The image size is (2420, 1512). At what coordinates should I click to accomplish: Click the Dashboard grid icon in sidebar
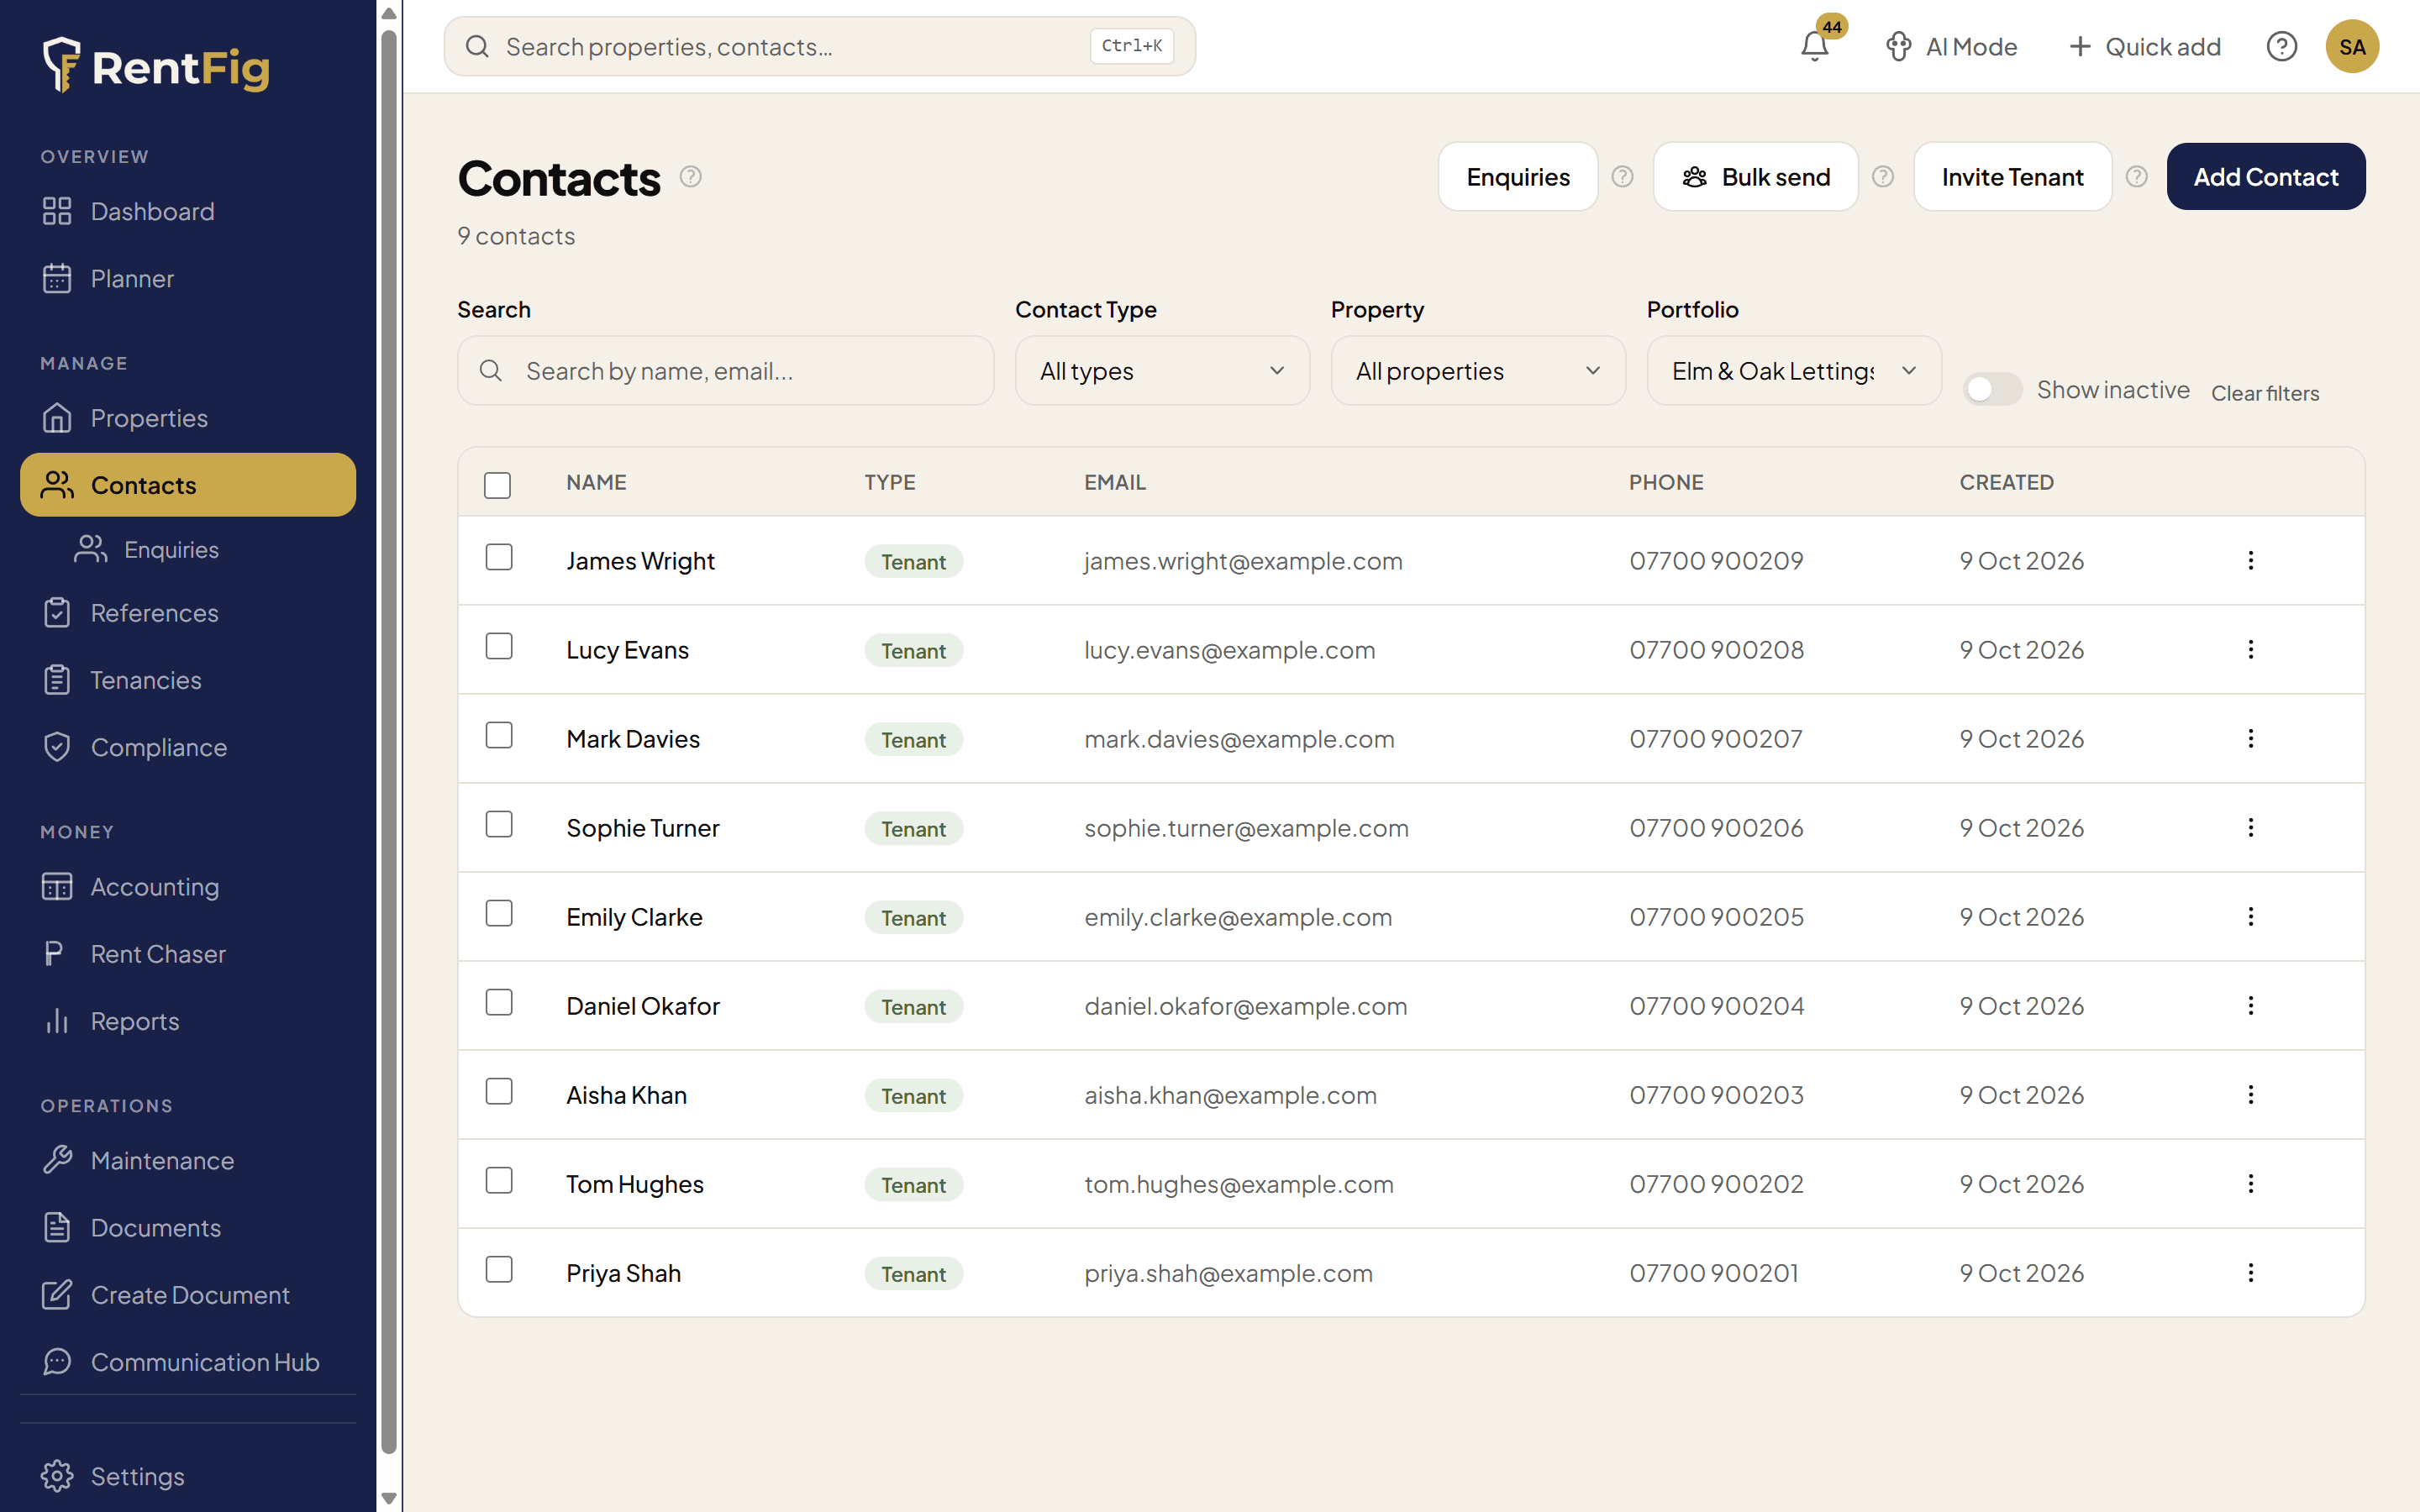(x=57, y=211)
